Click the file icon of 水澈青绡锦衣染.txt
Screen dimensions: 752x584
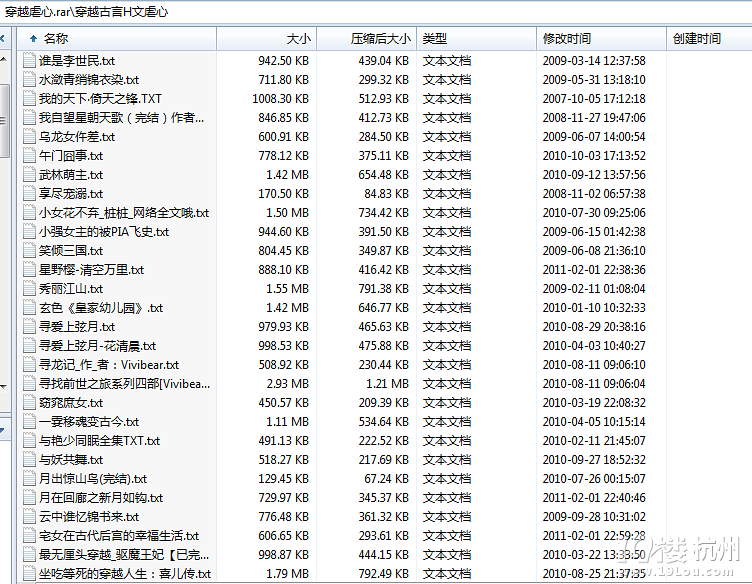coord(29,80)
